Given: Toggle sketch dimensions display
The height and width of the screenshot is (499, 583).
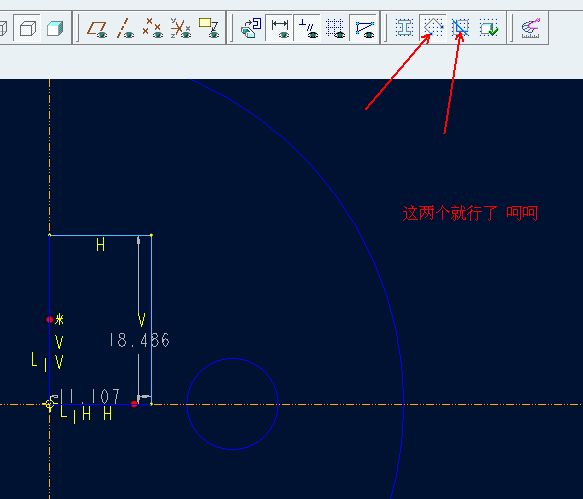Looking at the screenshot, I should (x=280, y=28).
